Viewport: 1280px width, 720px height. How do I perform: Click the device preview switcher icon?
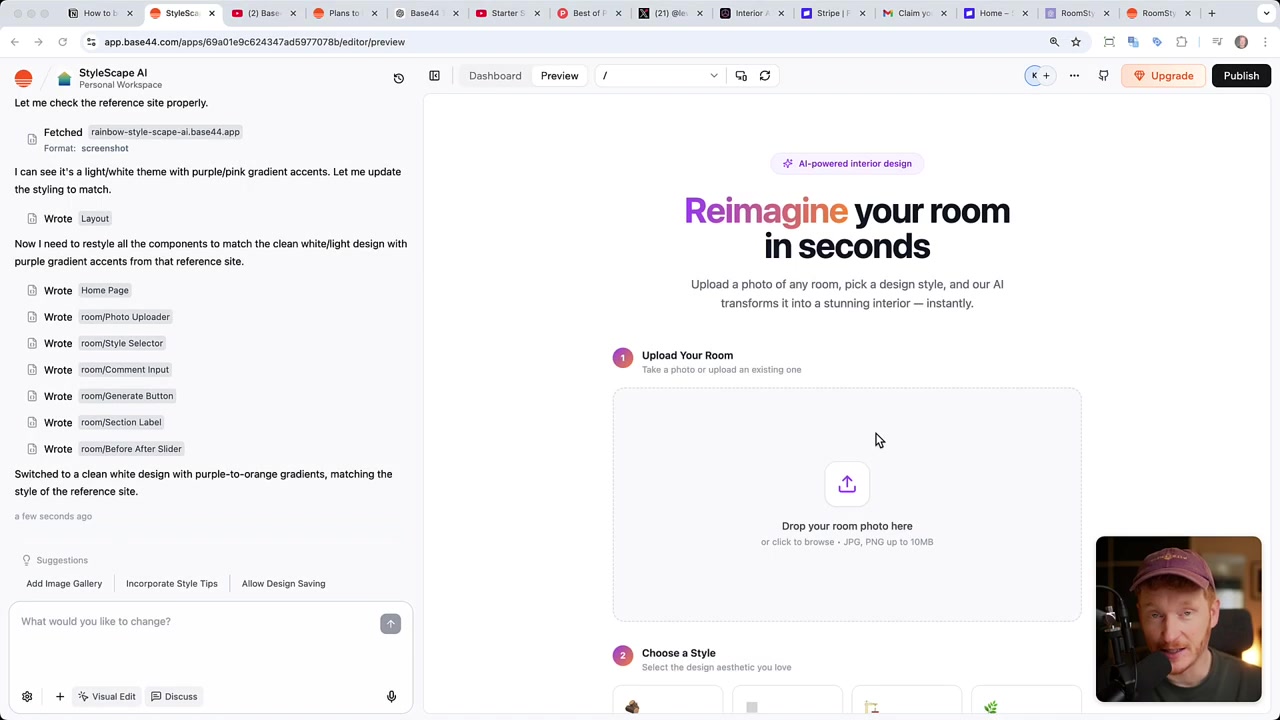point(741,76)
